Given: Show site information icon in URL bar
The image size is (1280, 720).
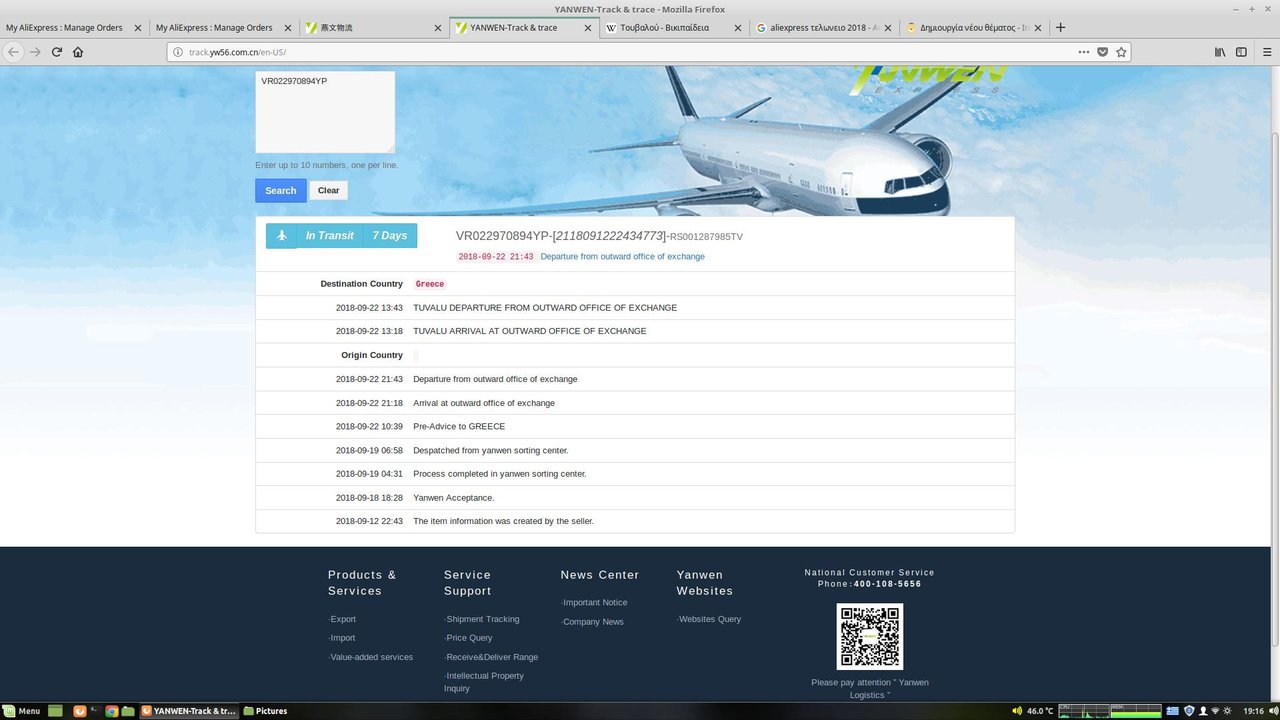Looking at the screenshot, I should click(x=178, y=52).
